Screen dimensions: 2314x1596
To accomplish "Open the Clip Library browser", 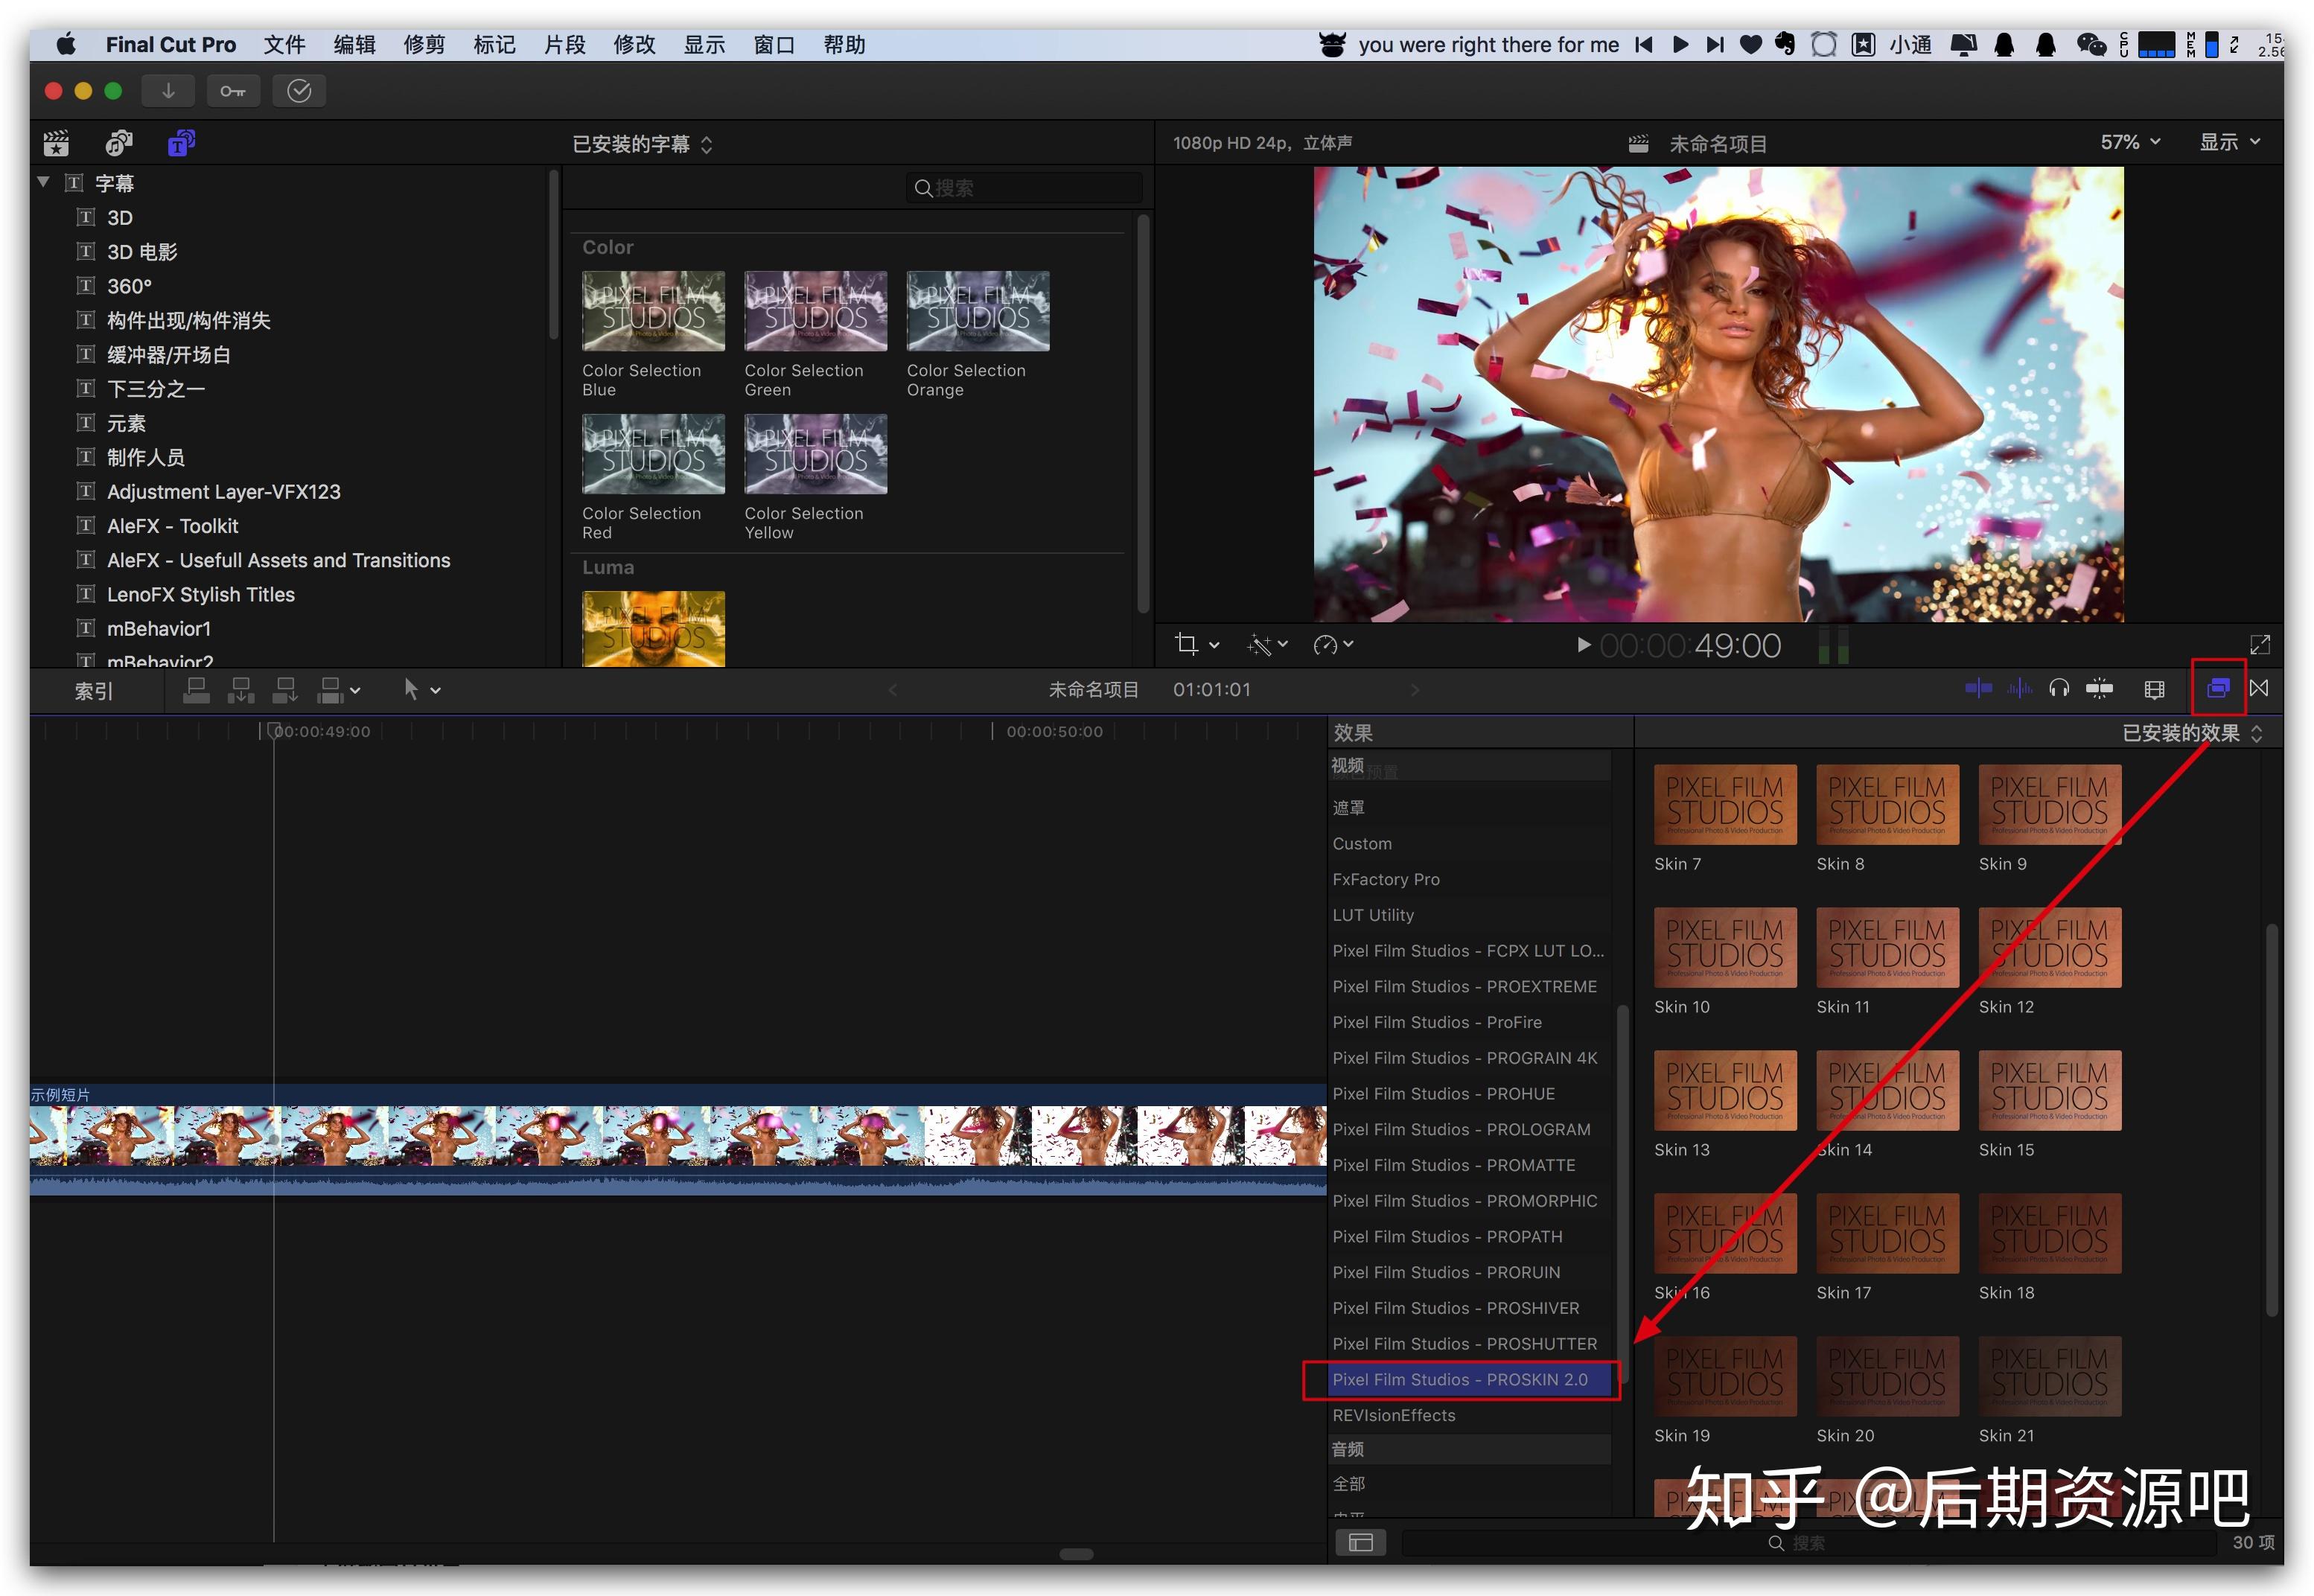I will pos(56,142).
